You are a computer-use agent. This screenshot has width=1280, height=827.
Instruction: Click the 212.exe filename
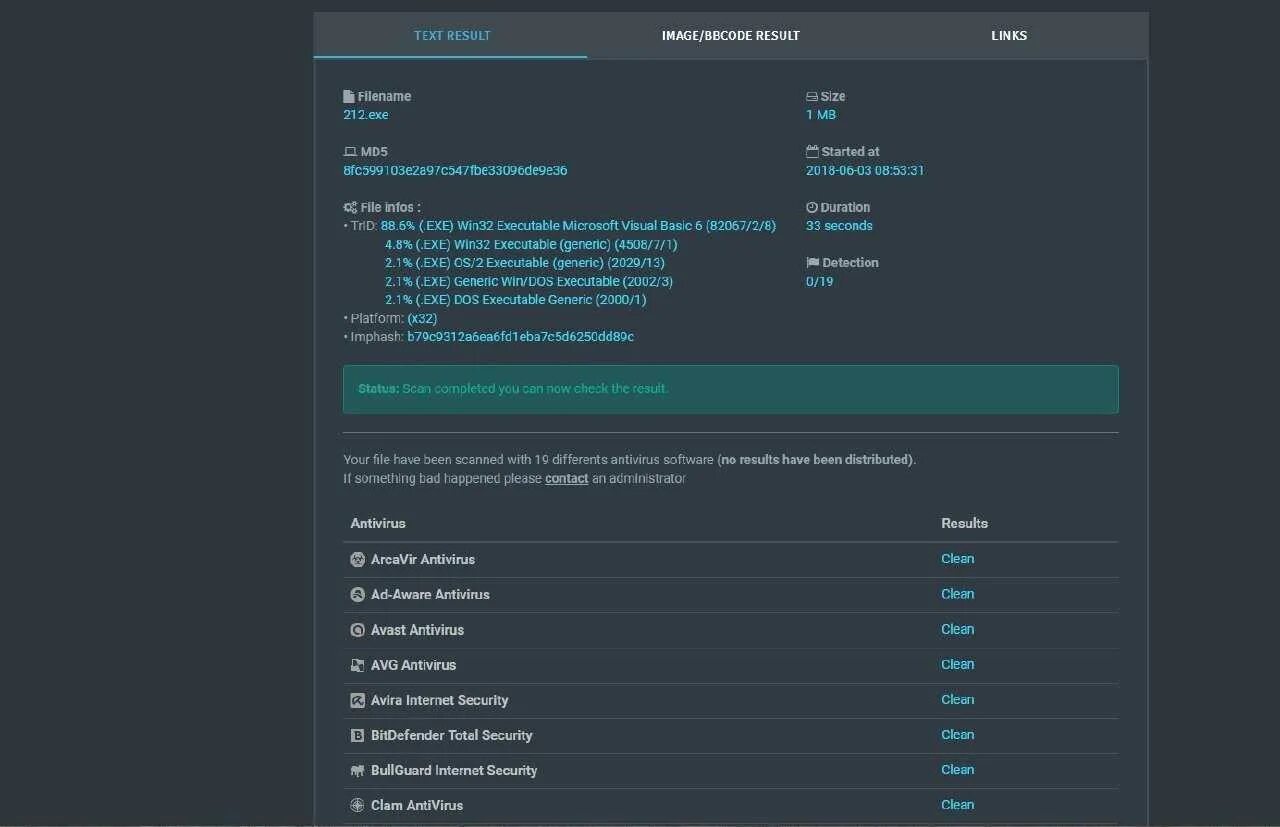[366, 115]
